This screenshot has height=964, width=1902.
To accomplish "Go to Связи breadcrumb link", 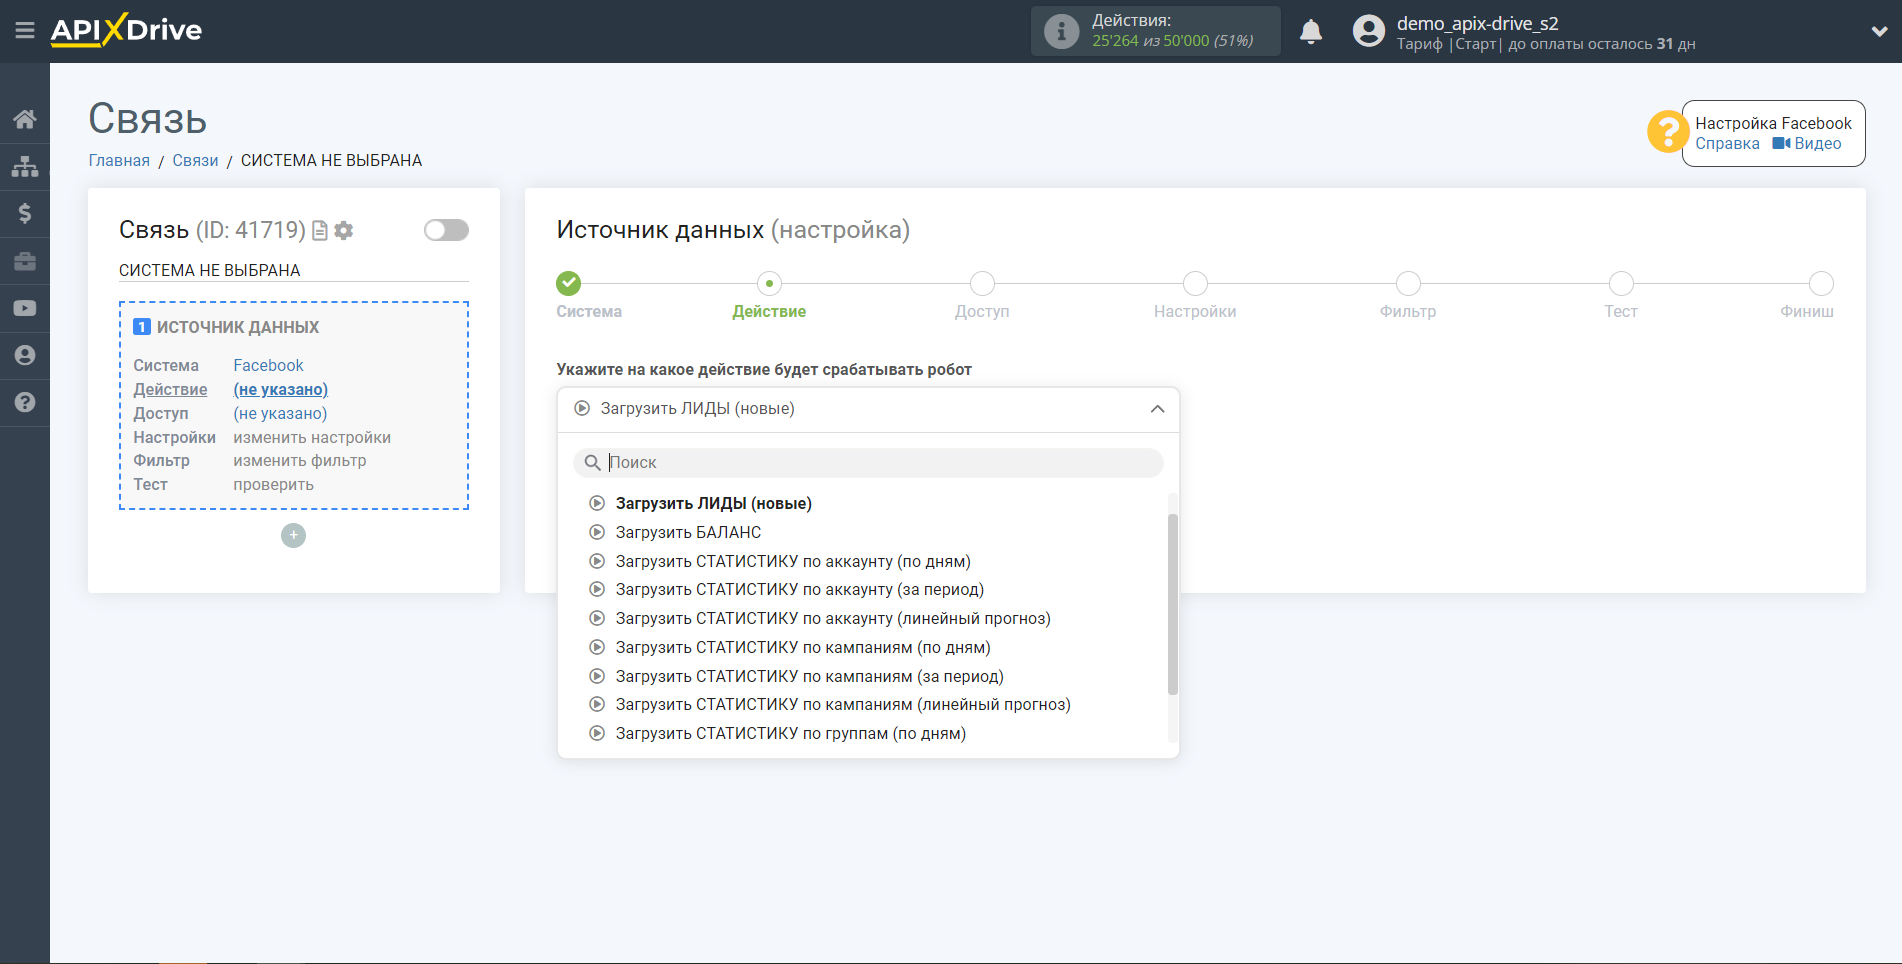I will tap(195, 160).
